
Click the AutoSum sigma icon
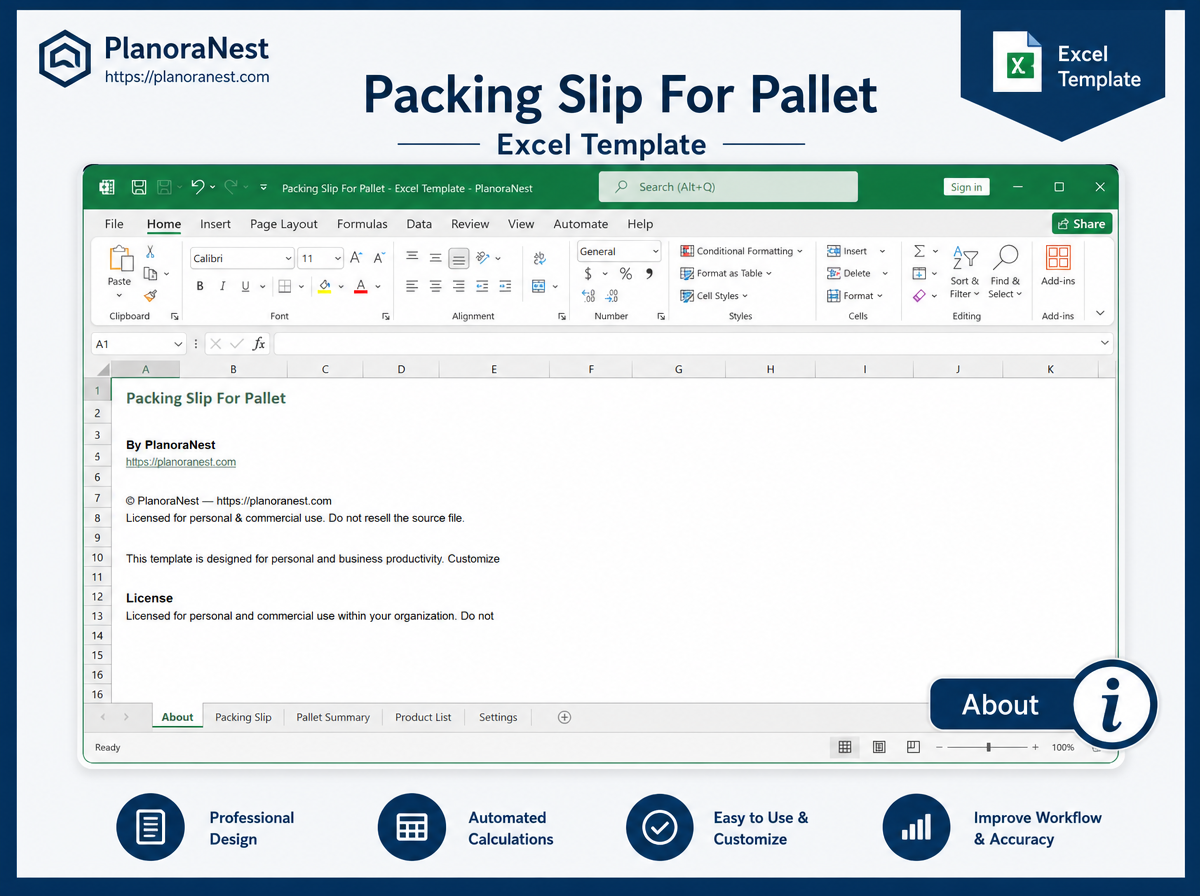[920, 251]
